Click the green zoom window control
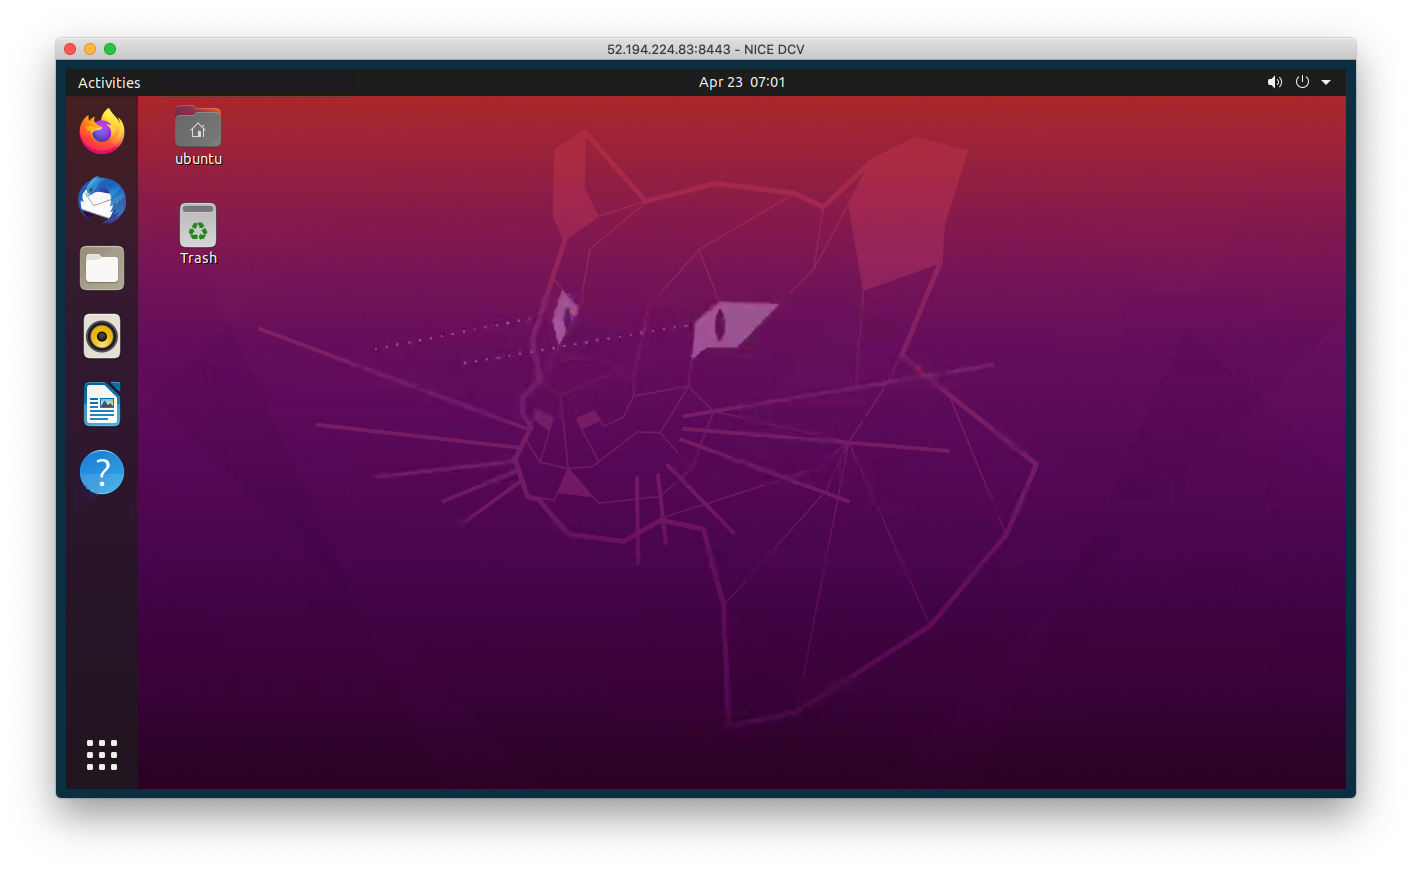Viewport: 1412px width, 872px height. tap(110, 48)
